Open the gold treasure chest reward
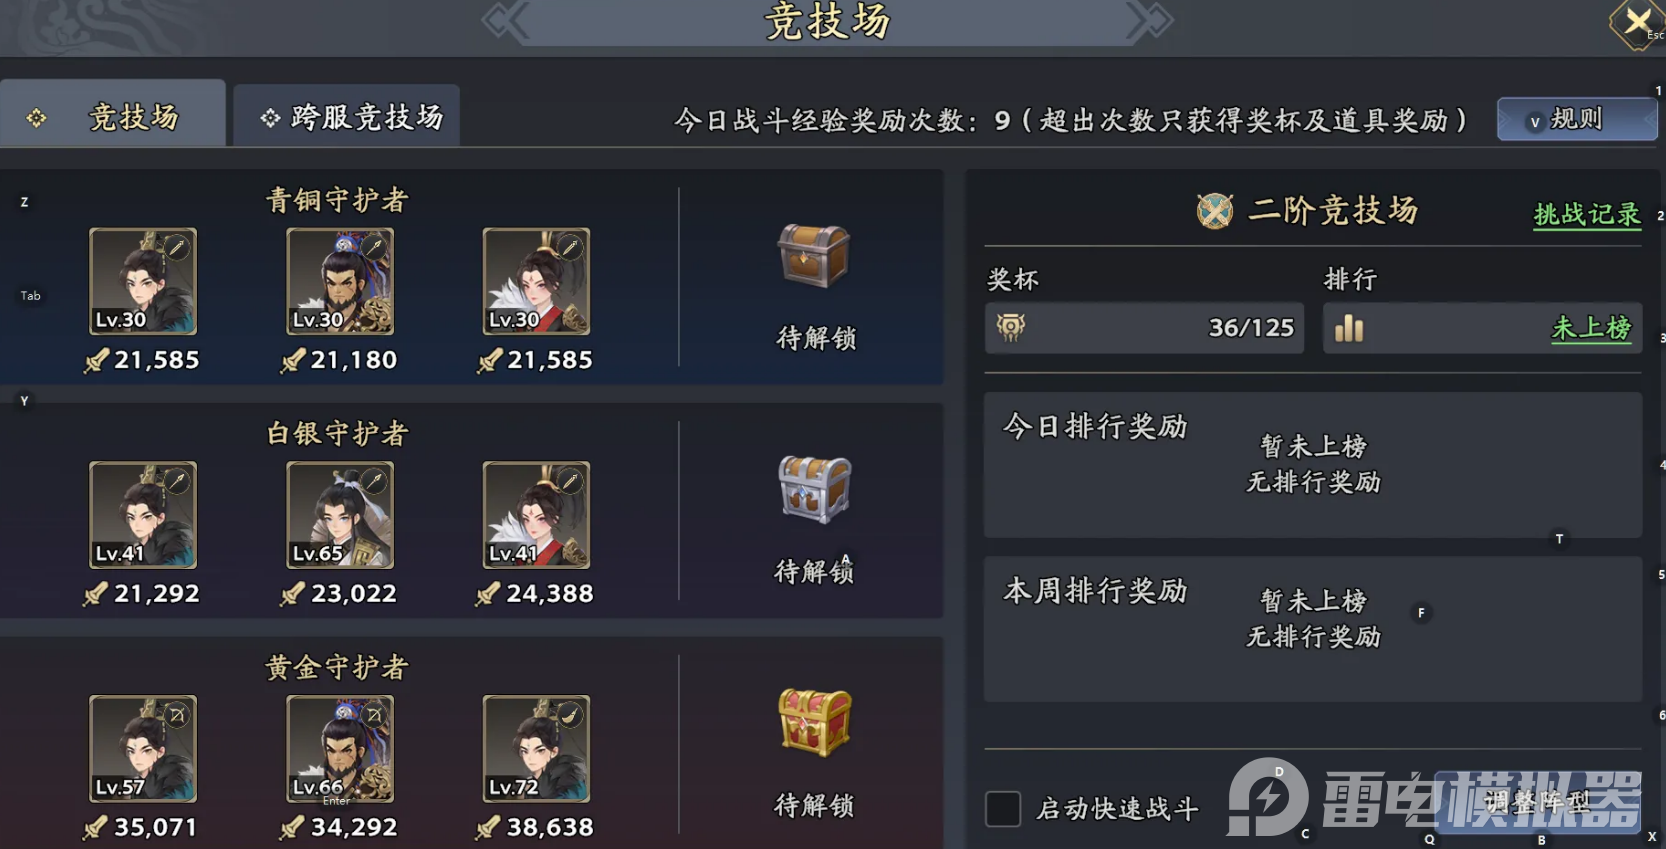Screen dimensions: 1666x849 814,722
